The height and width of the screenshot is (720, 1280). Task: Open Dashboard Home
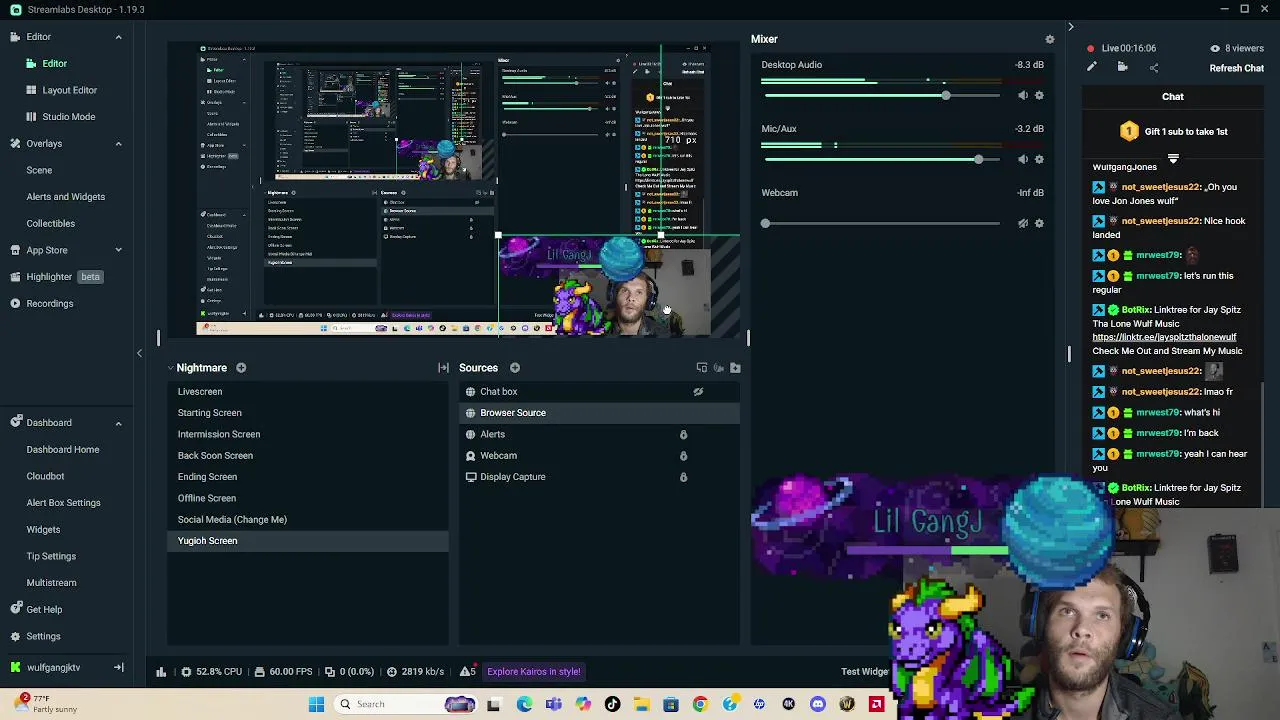[x=62, y=449]
